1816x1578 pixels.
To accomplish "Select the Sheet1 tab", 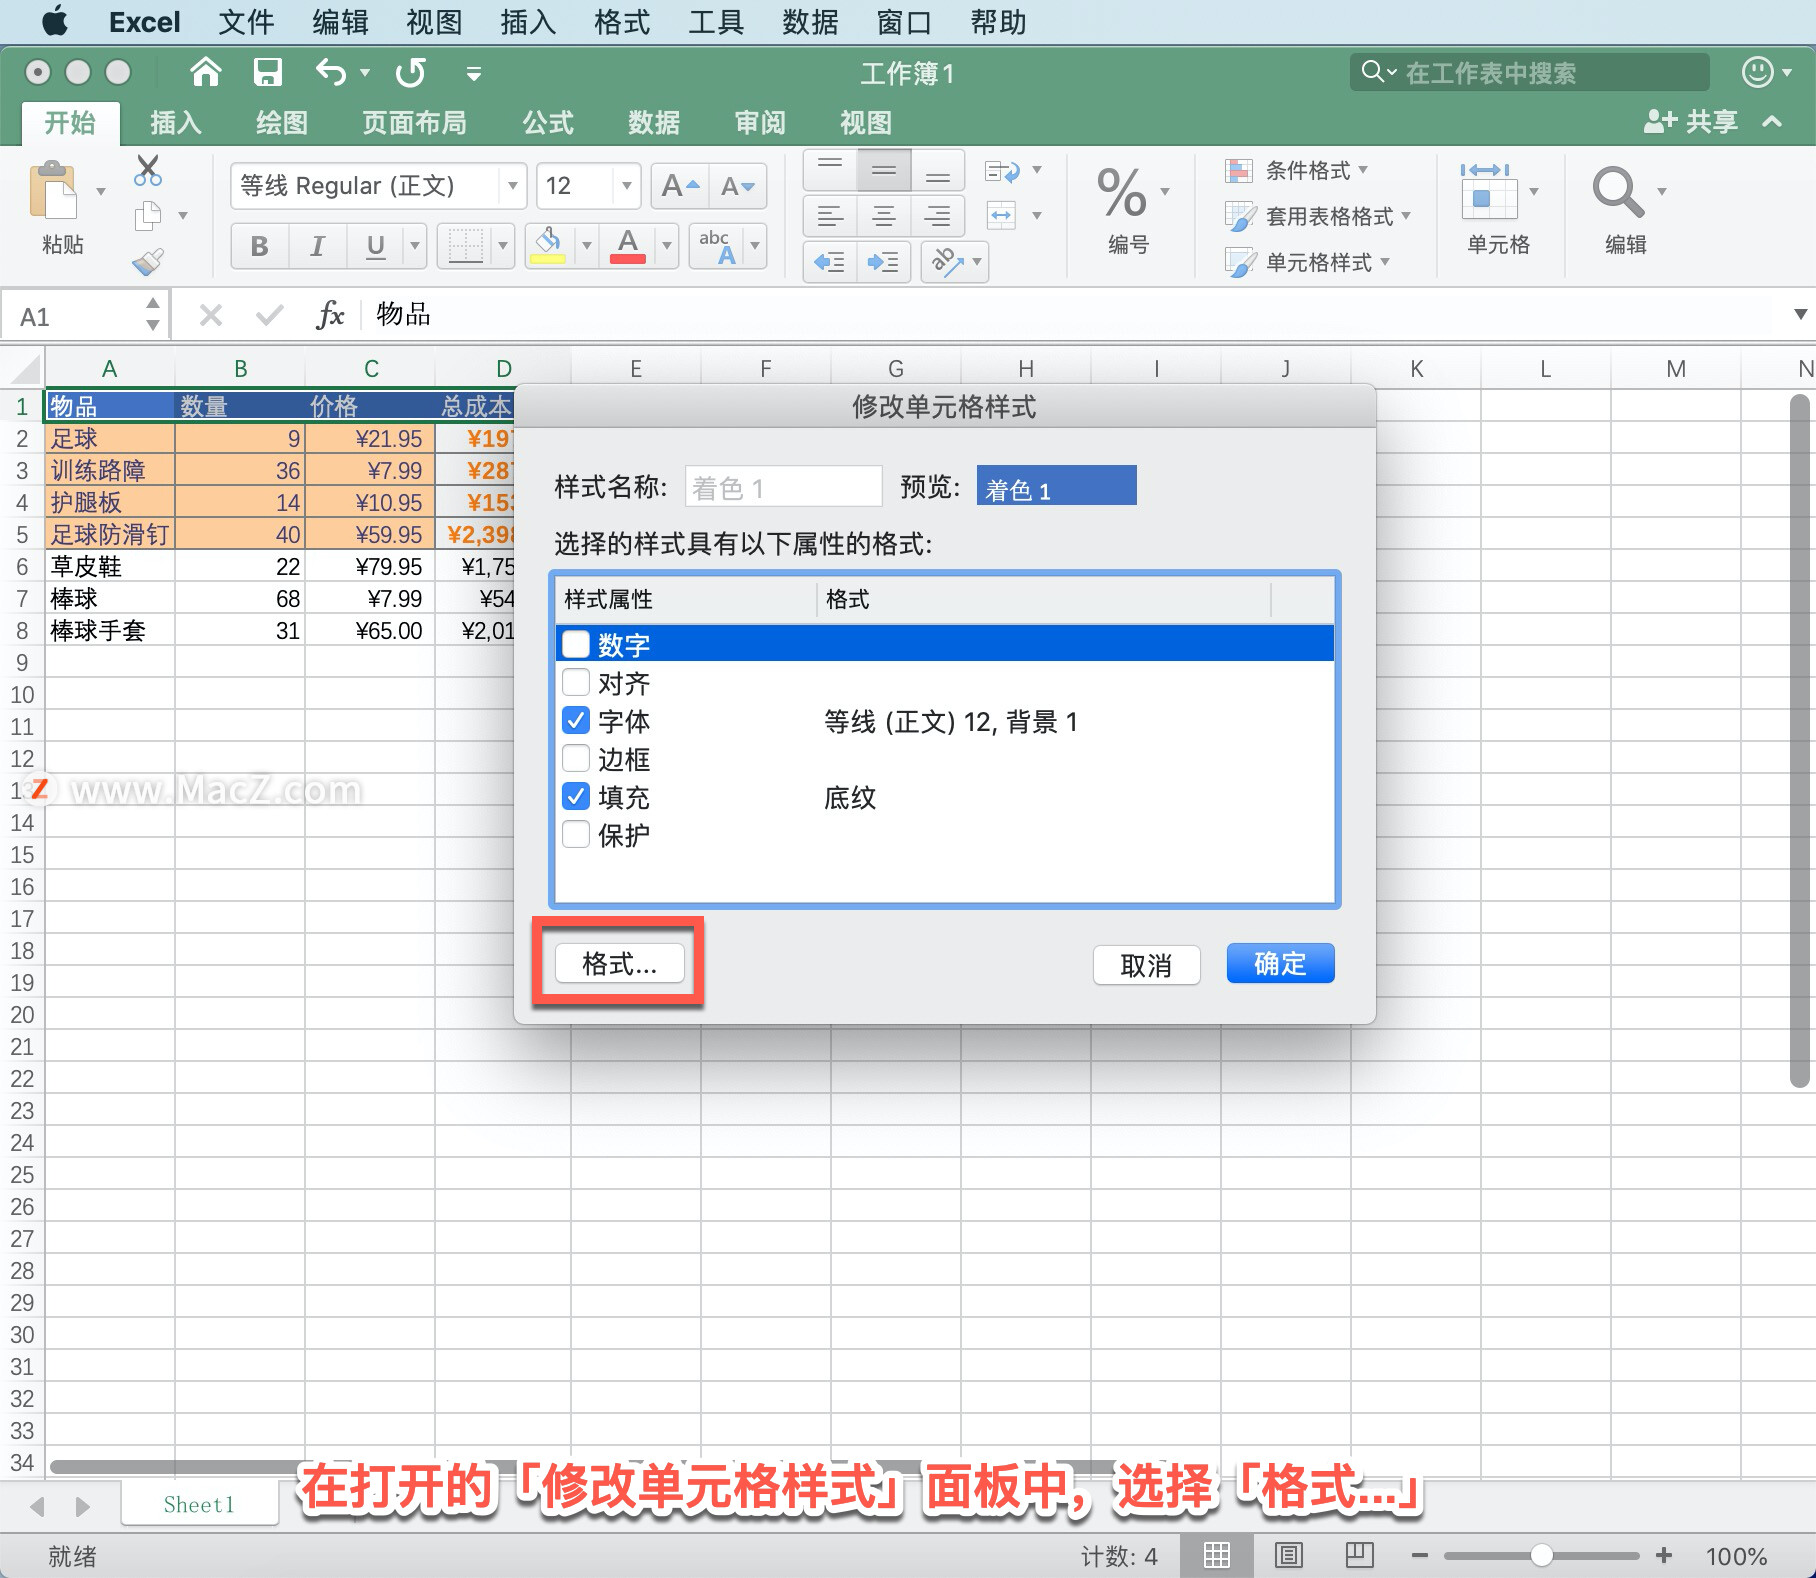I will 199,1504.
